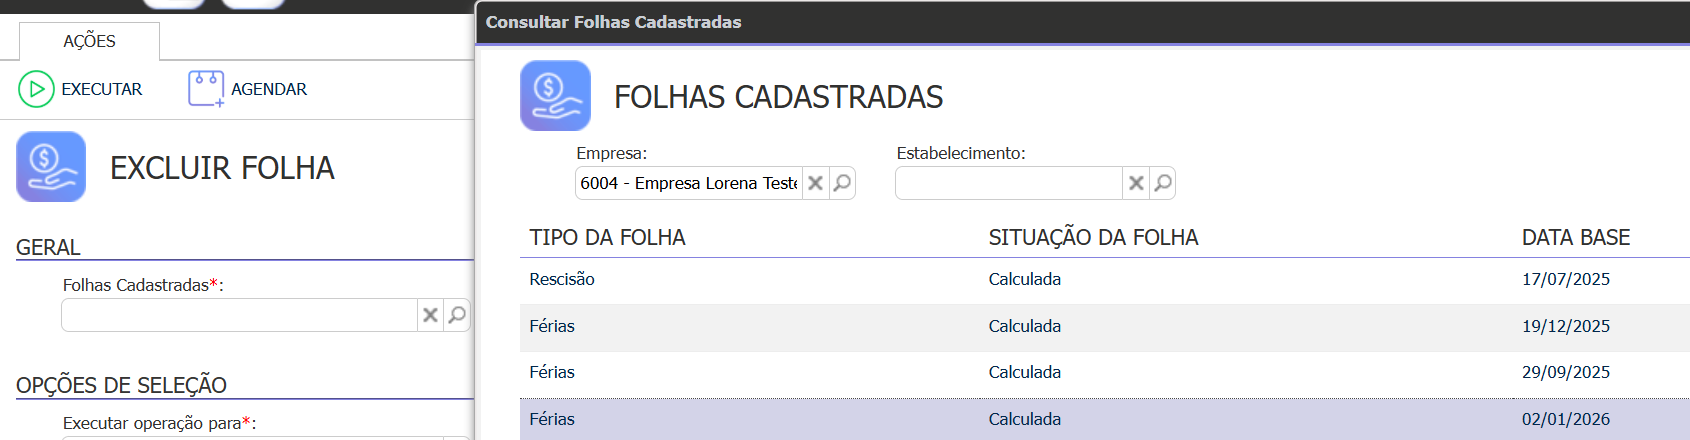Clear the Estabelecimento field
Screen dimensions: 1690x440
point(1136,183)
